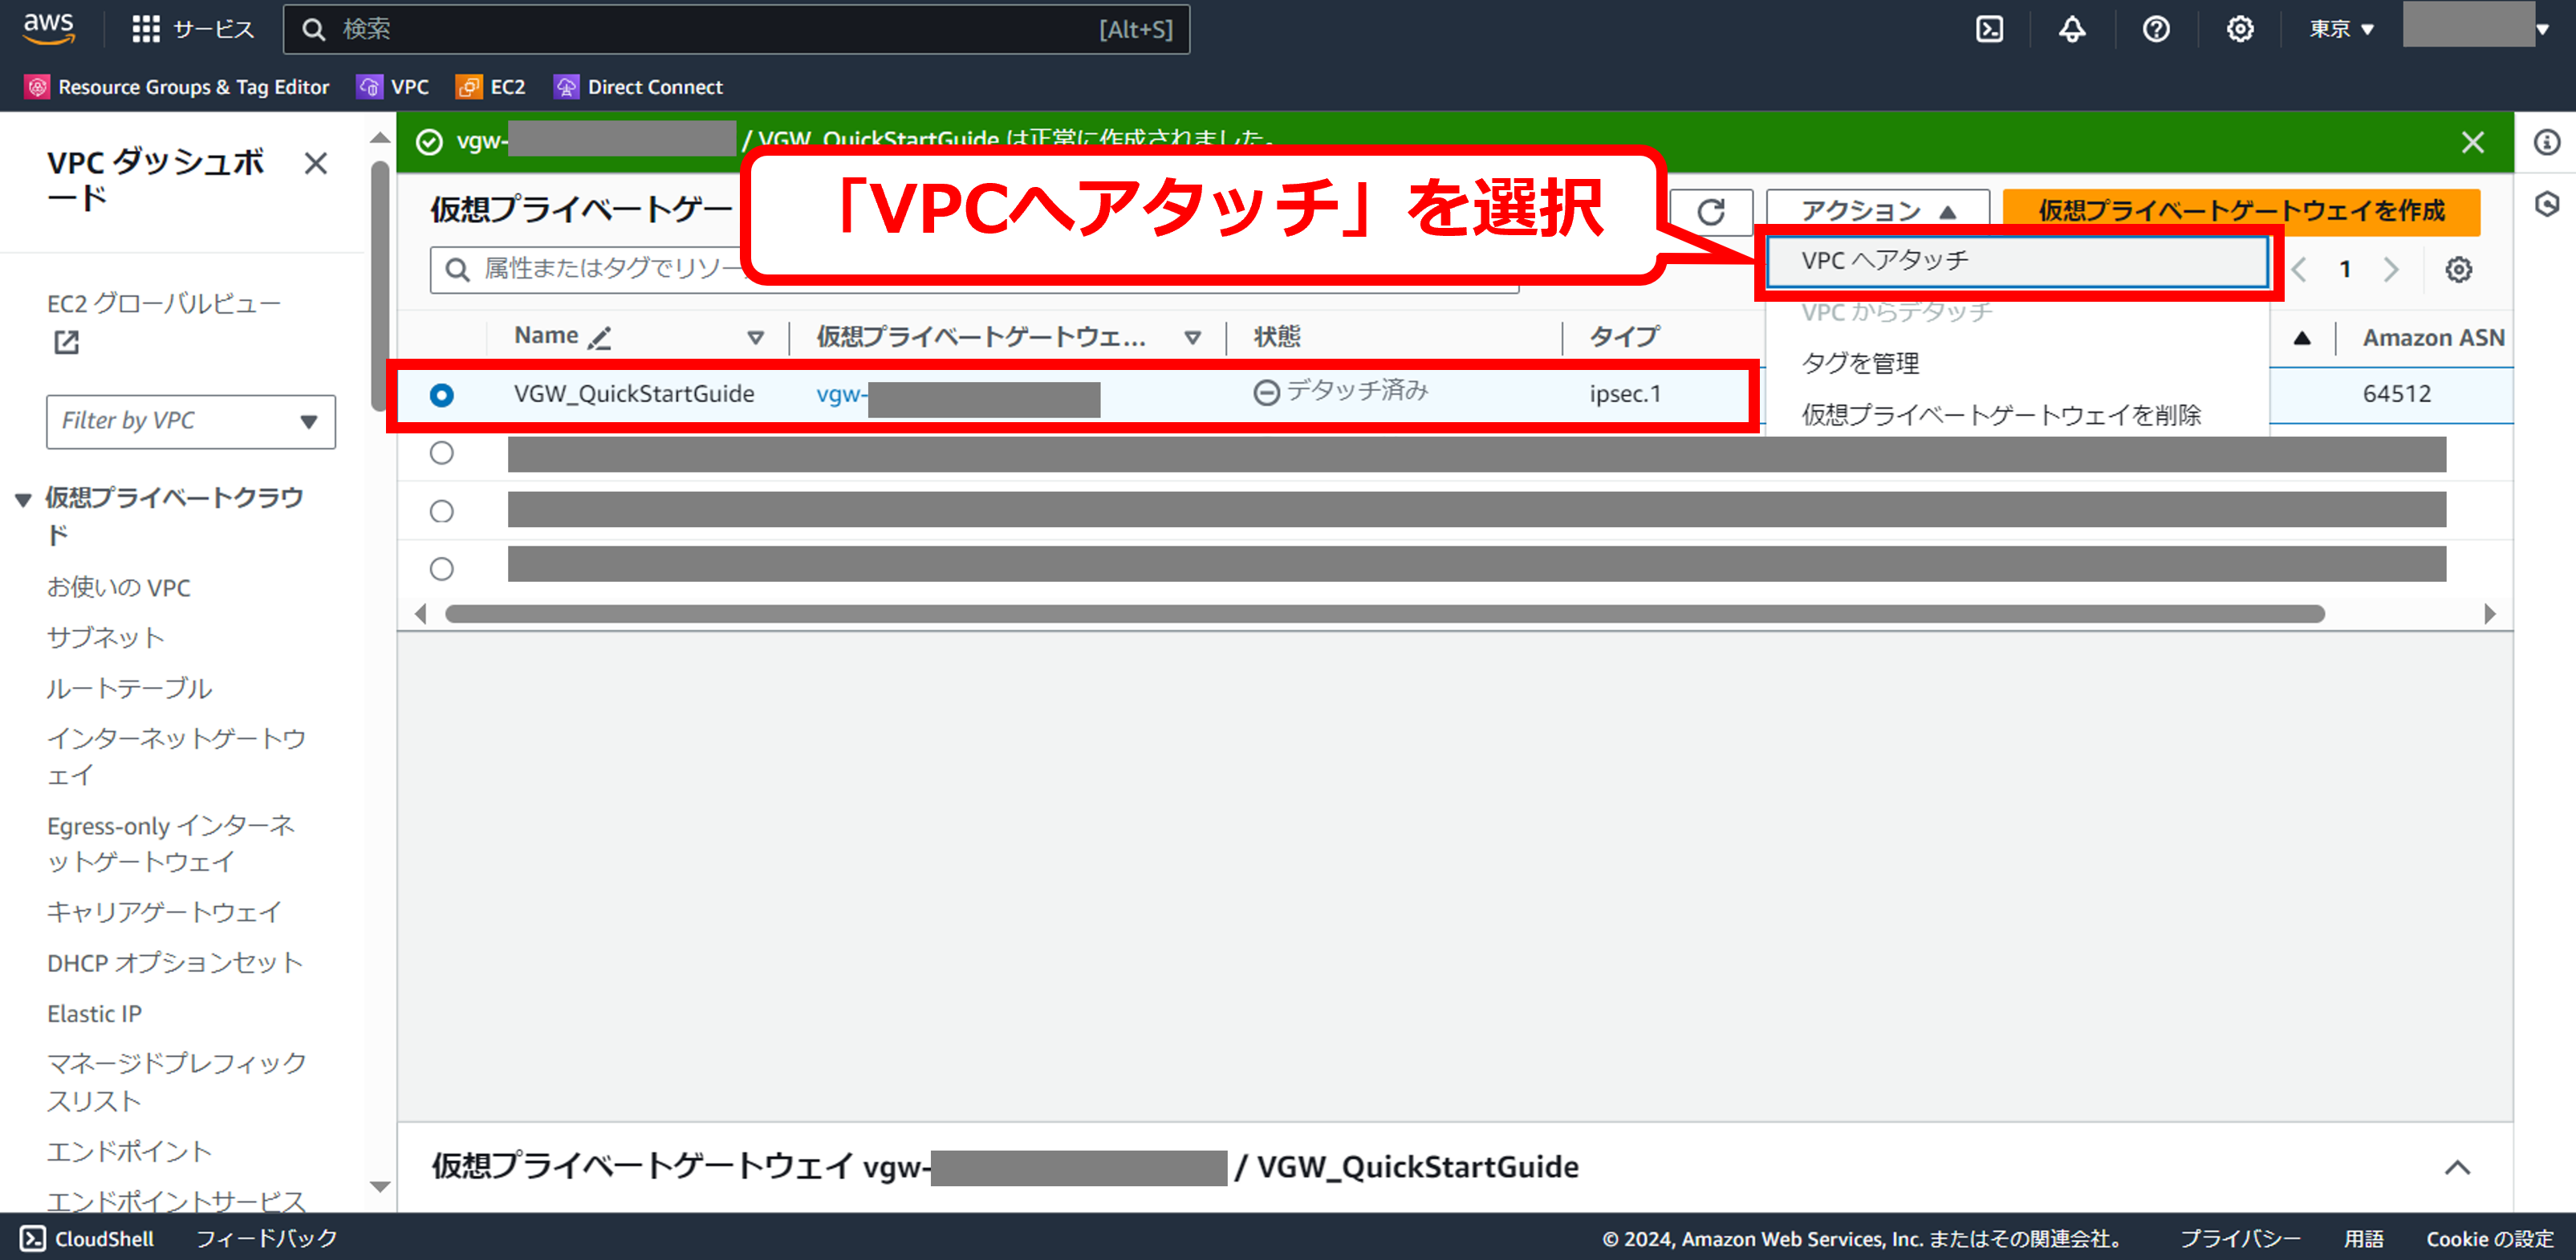Viewport: 2576px width, 1260px height.
Task: Click the help question mark icon
Action: point(2156,29)
